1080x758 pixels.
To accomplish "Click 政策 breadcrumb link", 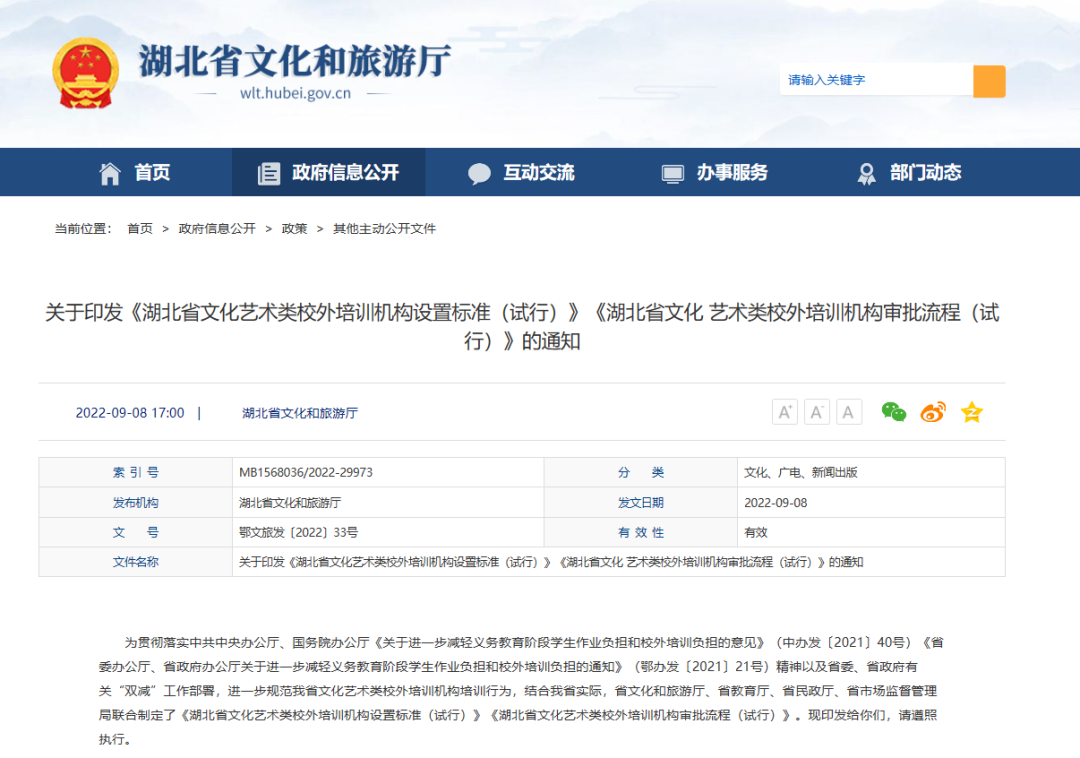I will (x=294, y=228).
